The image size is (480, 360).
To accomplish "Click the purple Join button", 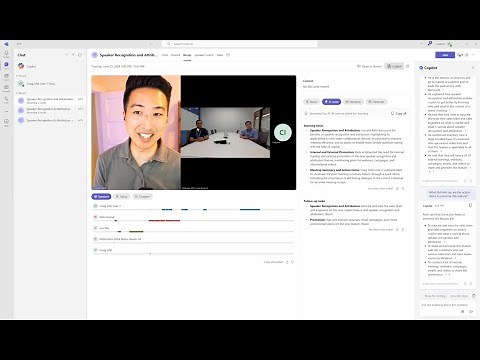I will (x=445, y=55).
